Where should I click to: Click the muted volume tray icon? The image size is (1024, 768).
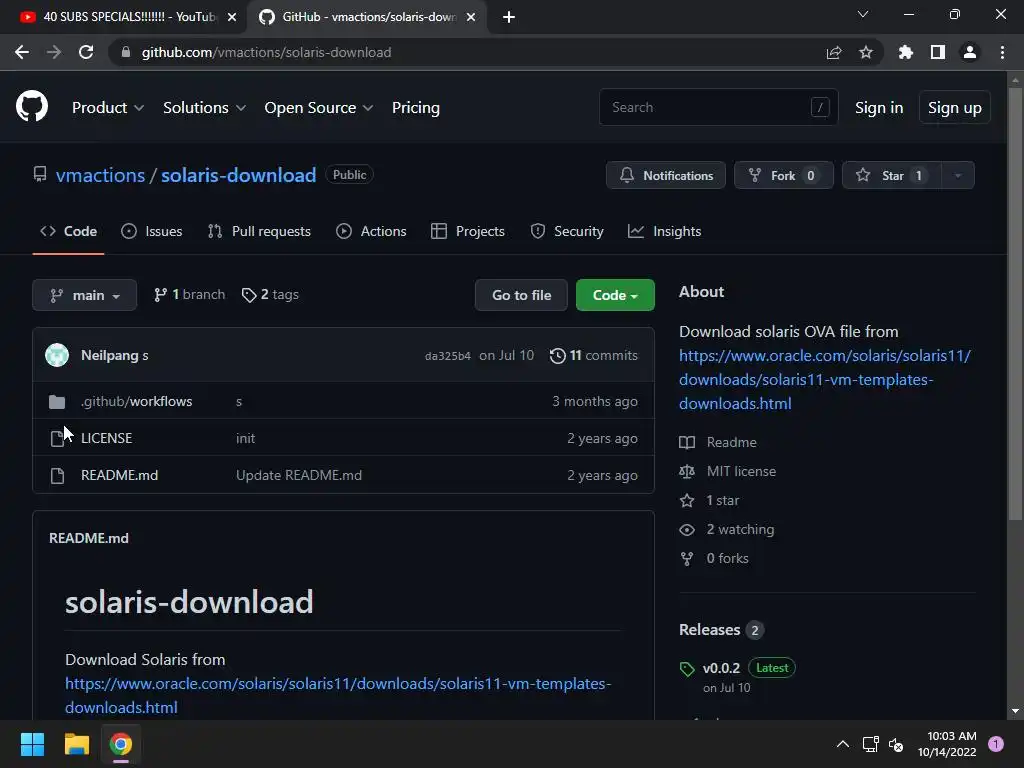[896, 744]
